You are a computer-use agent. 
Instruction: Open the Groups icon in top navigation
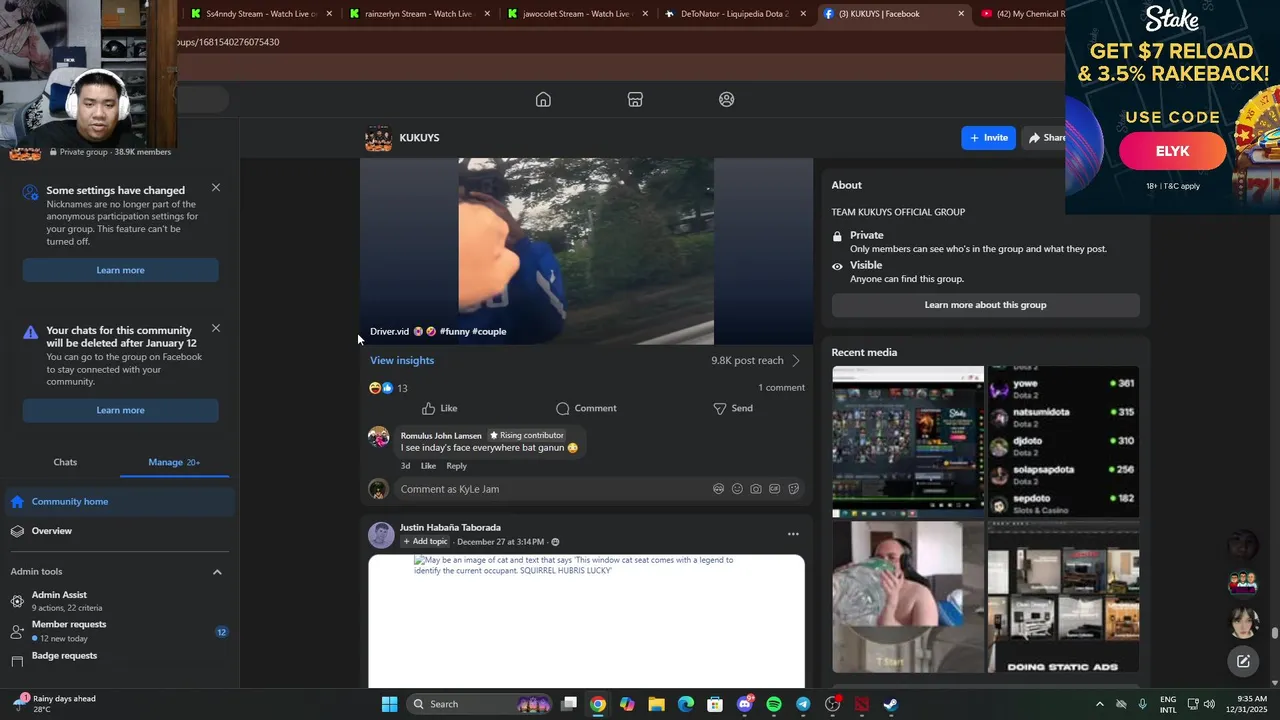coord(727,99)
